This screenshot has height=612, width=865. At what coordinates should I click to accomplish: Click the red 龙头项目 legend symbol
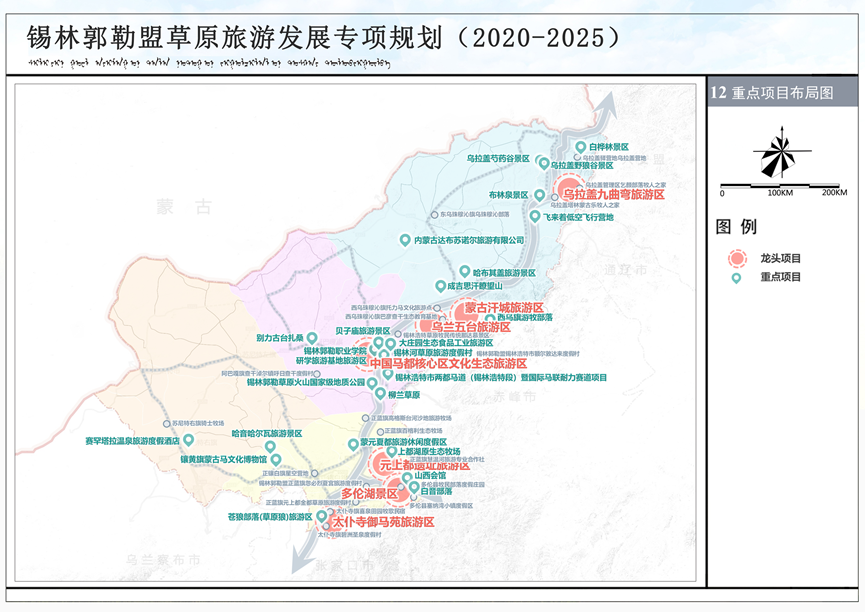[737, 258]
